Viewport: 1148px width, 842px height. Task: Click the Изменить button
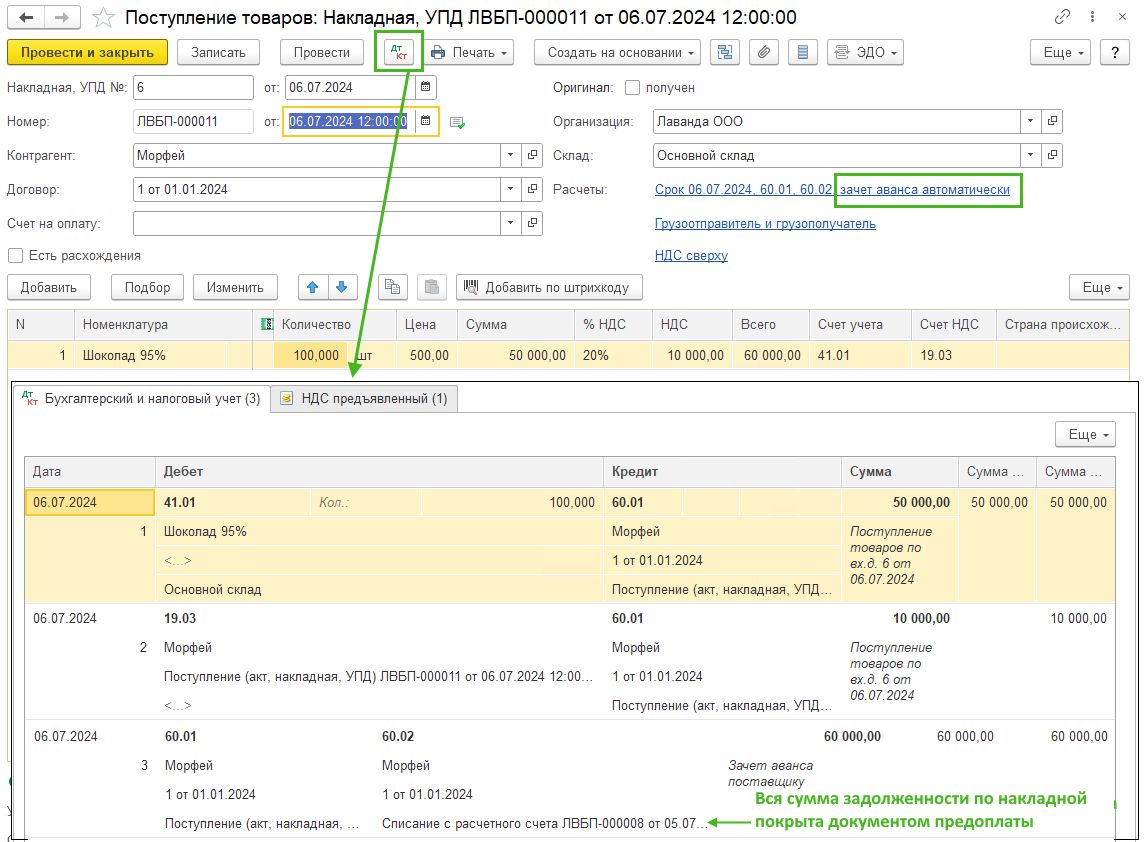(x=235, y=287)
